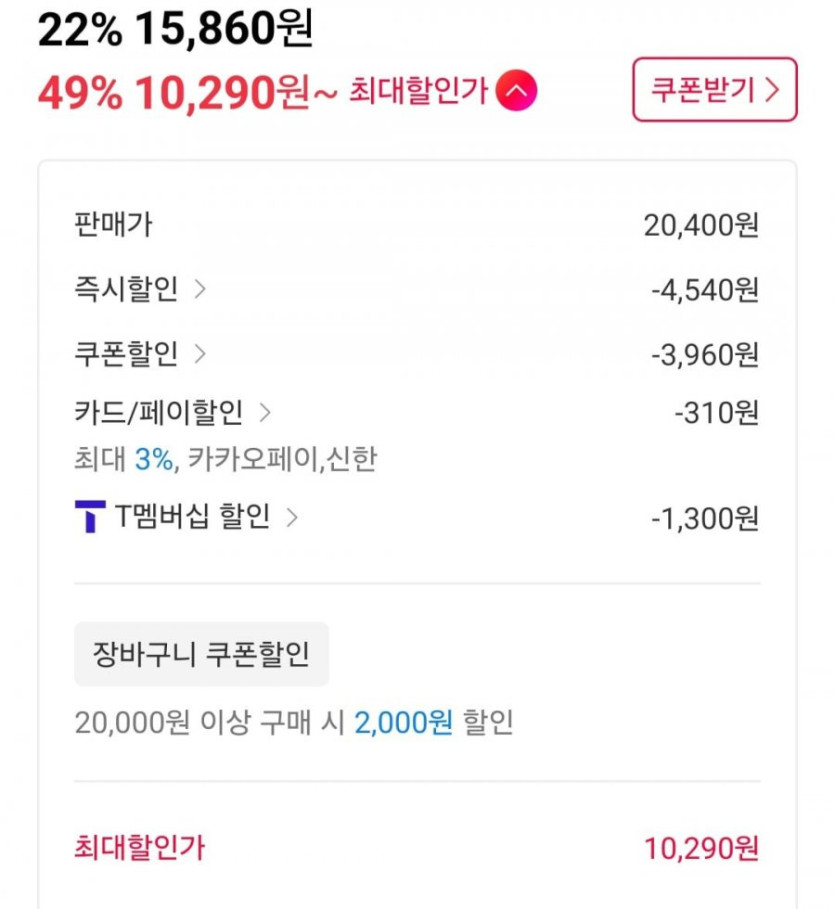Viewport: 835px width, 909px height.
Task: Tap the 장바구니 쿠폰할인 button
Action: [x=201, y=654]
